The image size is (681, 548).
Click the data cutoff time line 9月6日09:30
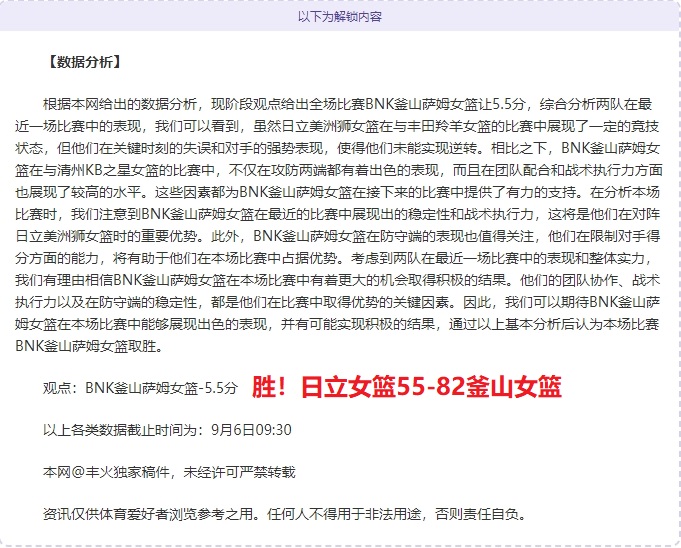point(167,430)
